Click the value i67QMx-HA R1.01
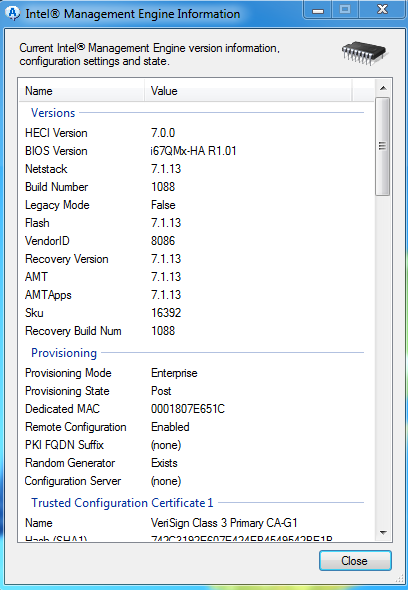 193,151
